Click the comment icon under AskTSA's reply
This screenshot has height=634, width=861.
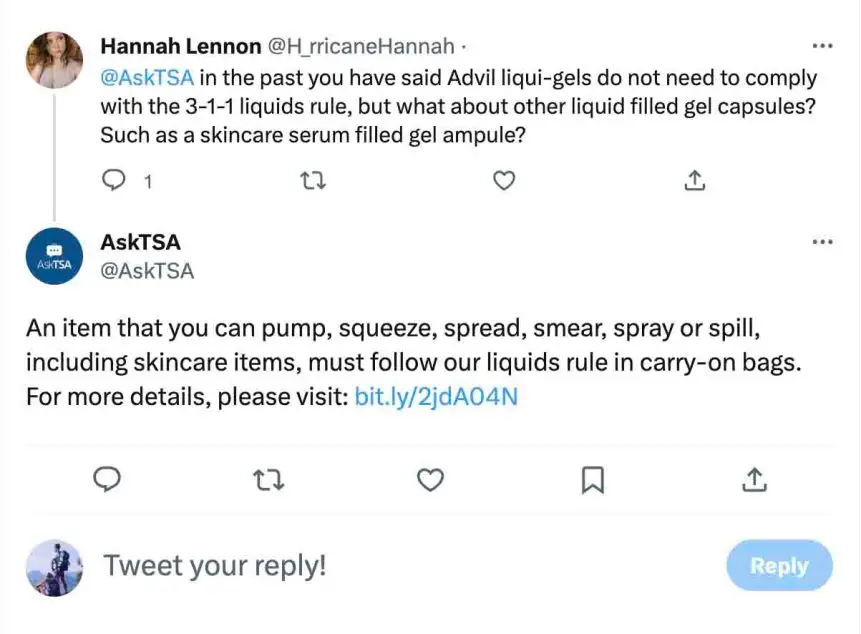[x=108, y=480]
